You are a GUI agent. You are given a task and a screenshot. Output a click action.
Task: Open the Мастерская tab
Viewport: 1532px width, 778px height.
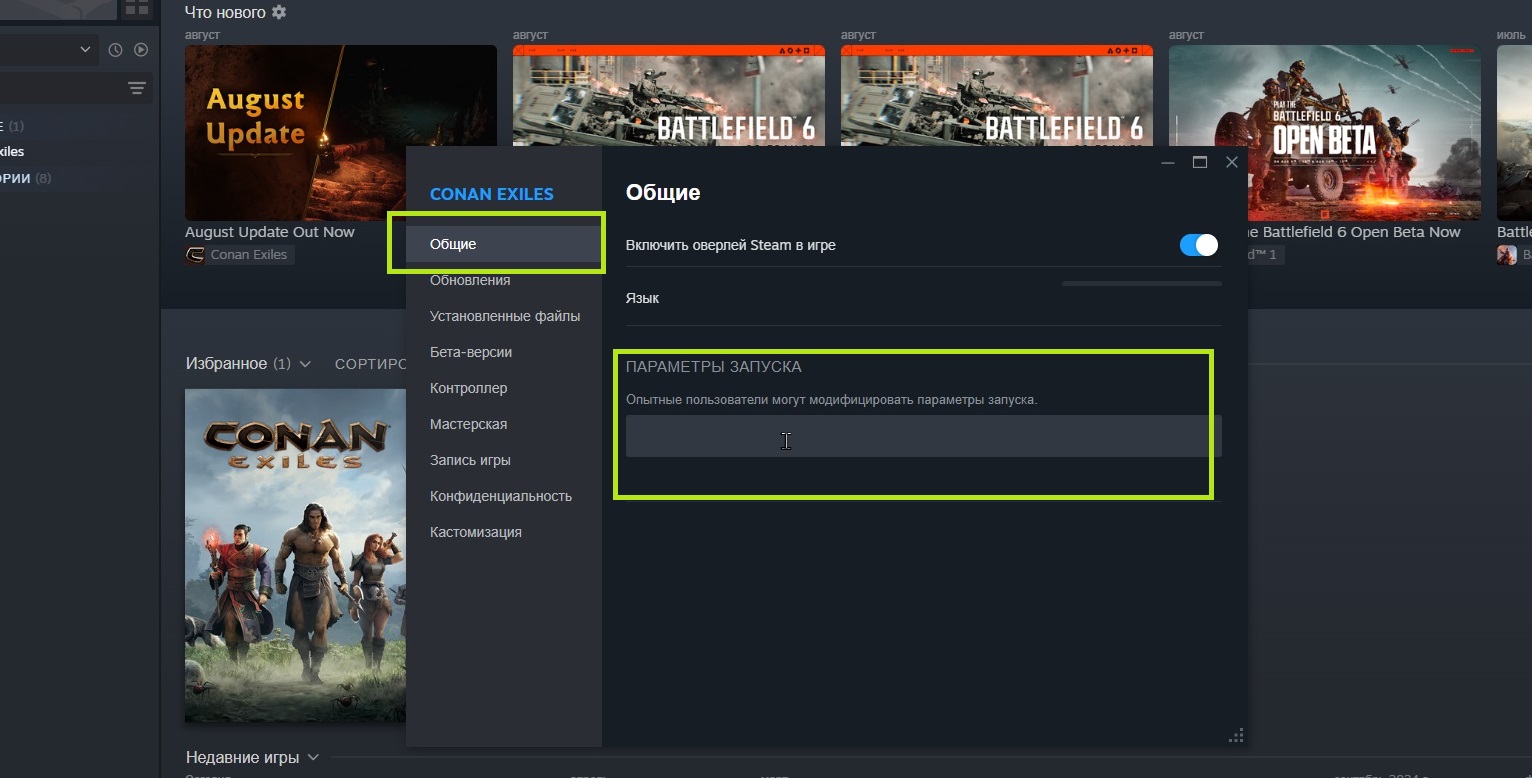(504, 424)
